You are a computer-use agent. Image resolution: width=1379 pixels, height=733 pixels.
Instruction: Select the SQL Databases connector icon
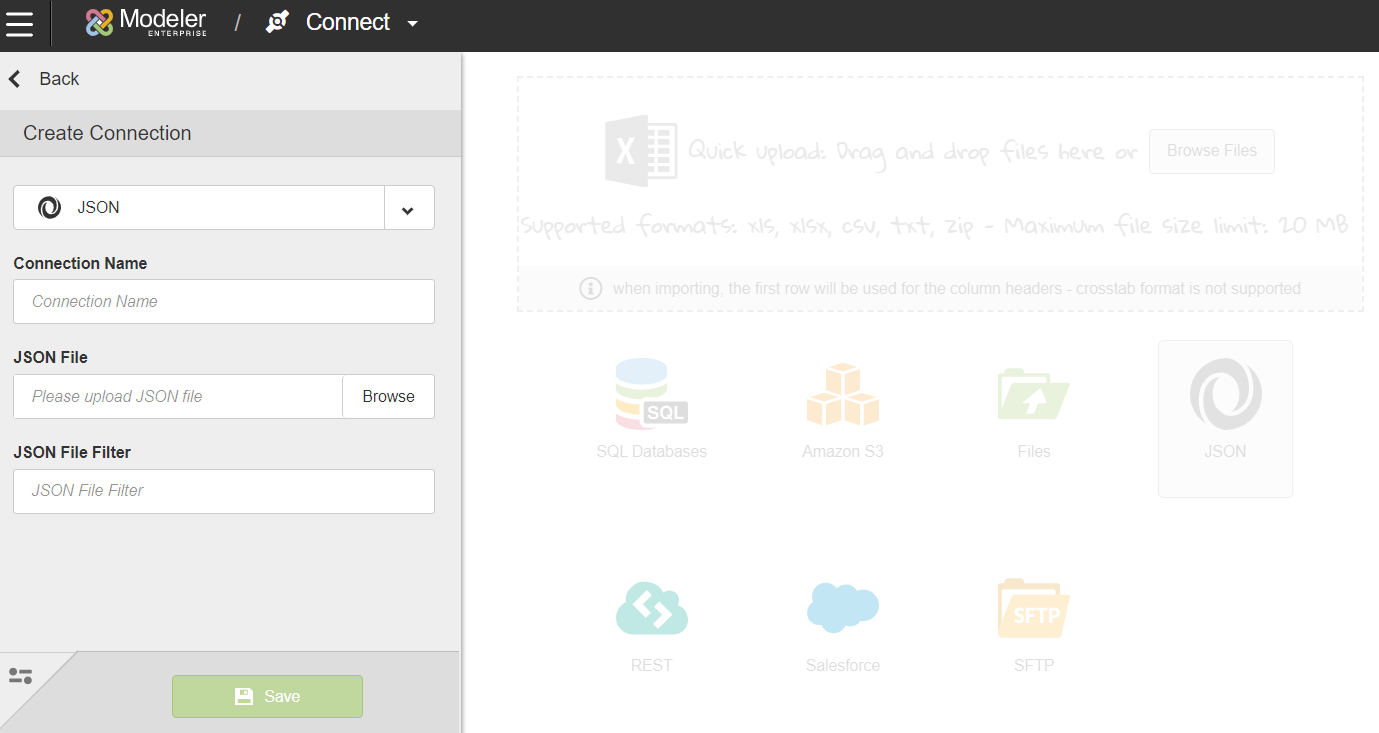click(x=651, y=393)
